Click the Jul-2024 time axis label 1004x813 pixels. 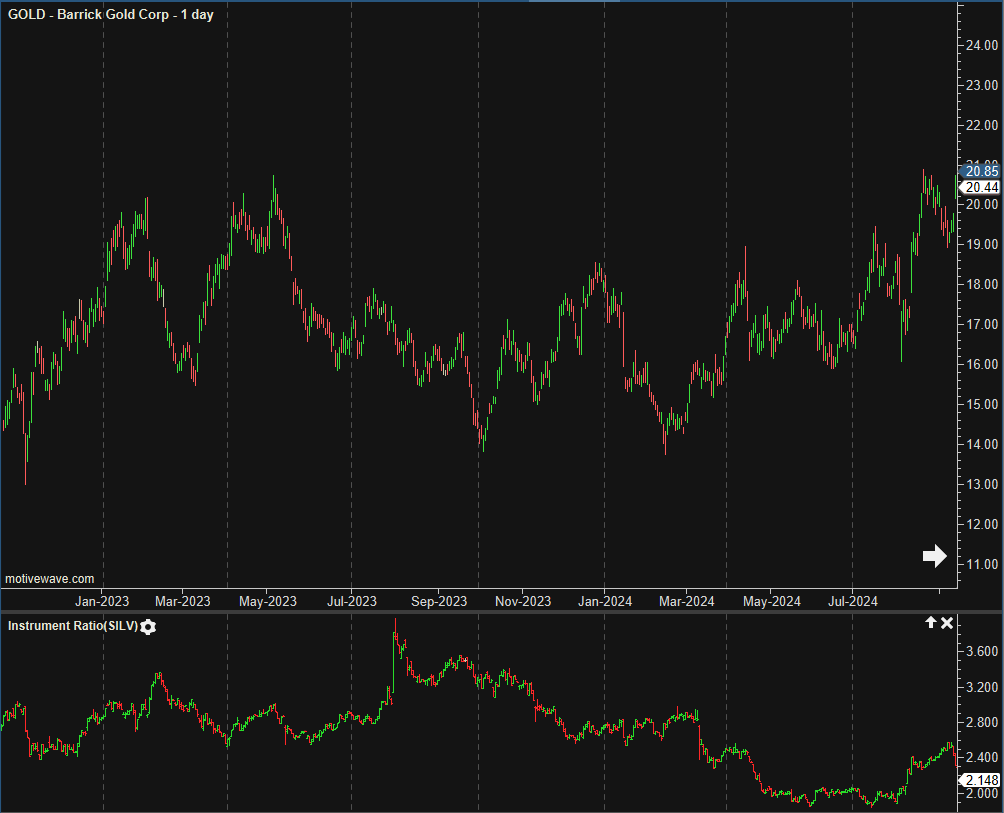tap(852, 601)
